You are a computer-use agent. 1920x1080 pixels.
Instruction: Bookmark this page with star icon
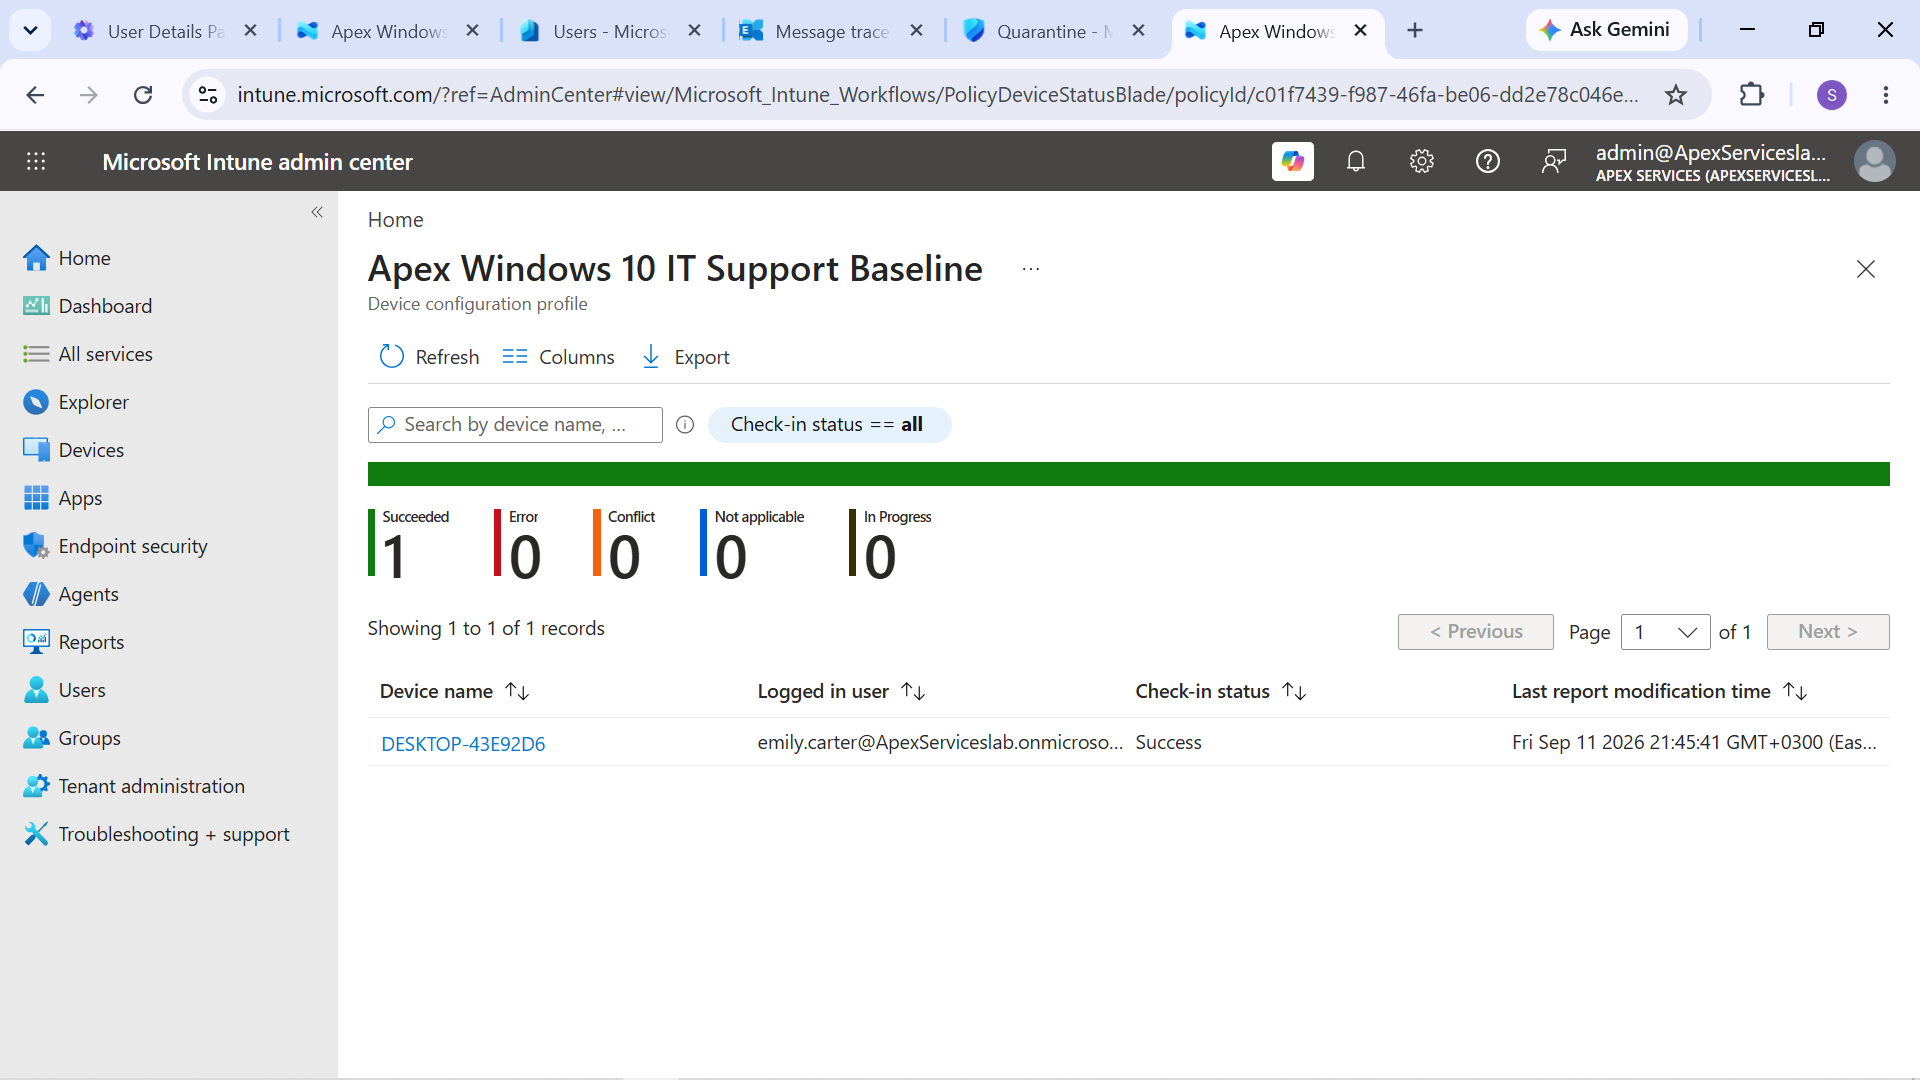1676,95
